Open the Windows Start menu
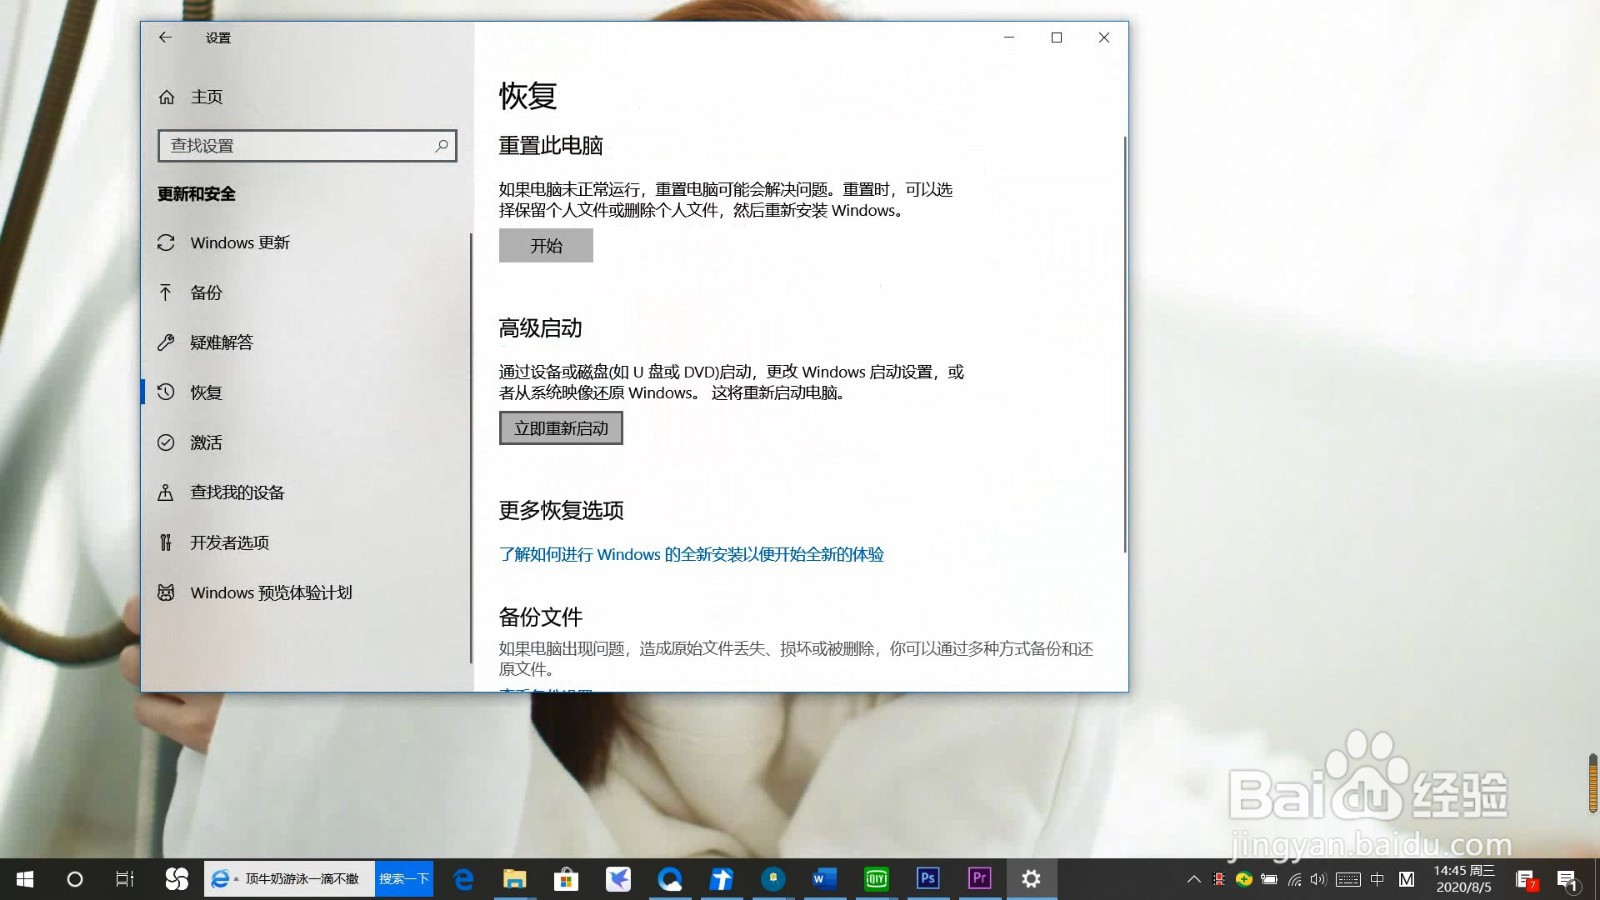 coord(25,879)
